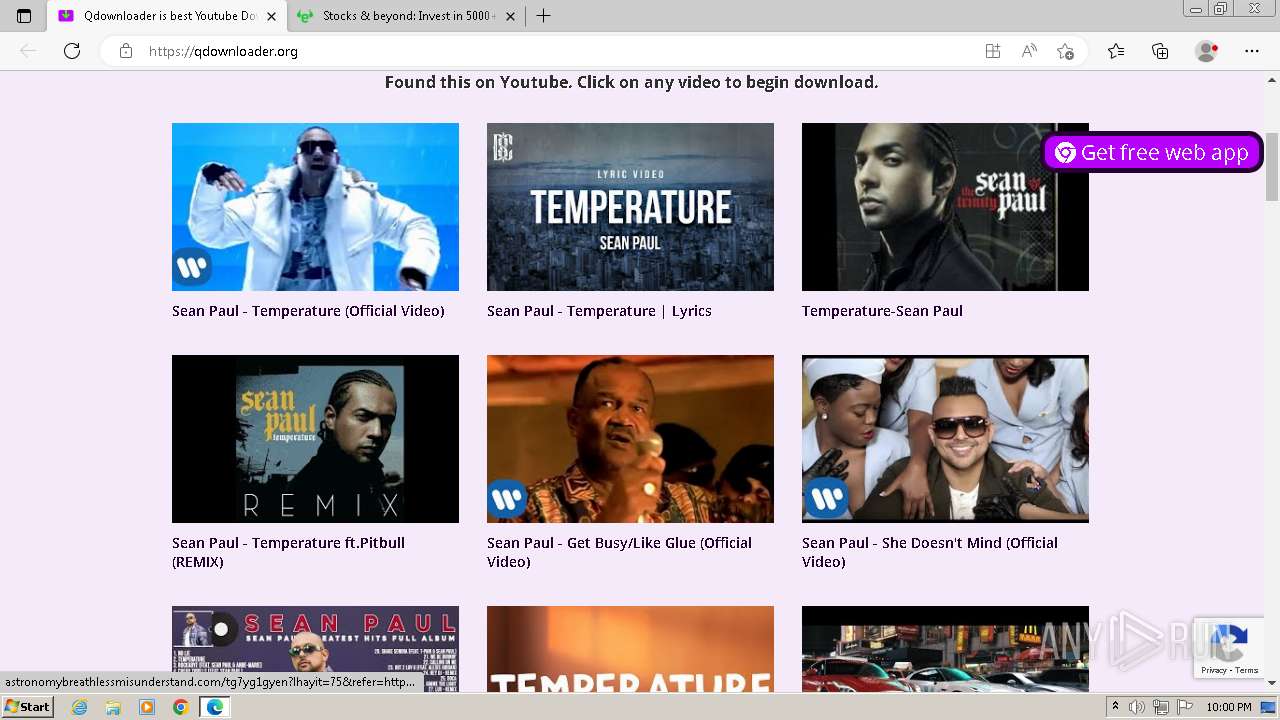
Task: Click title Sean Paul - Temperature ft.Pitbull (REMIX)
Action: 288,552
